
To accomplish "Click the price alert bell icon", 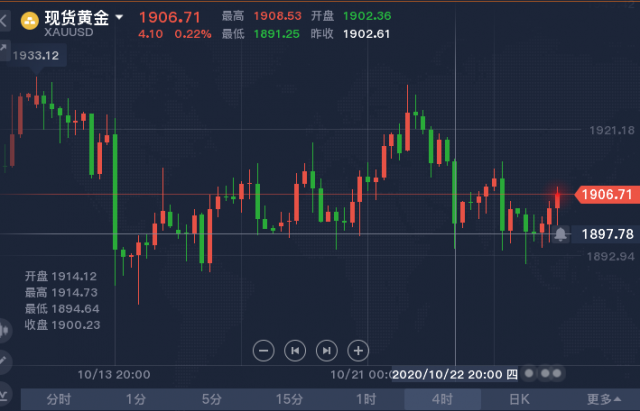I will 560,234.
